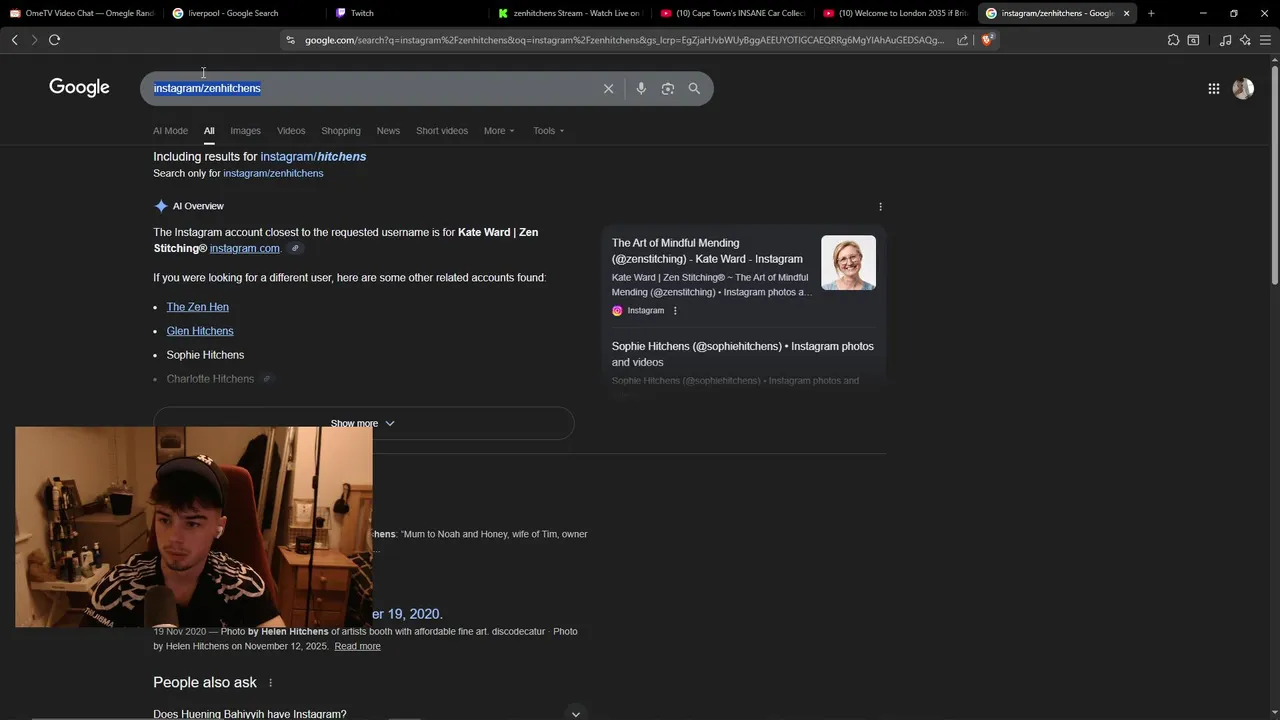Click the browser forward arrow
This screenshot has height=720, width=1280.
[x=34, y=40]
